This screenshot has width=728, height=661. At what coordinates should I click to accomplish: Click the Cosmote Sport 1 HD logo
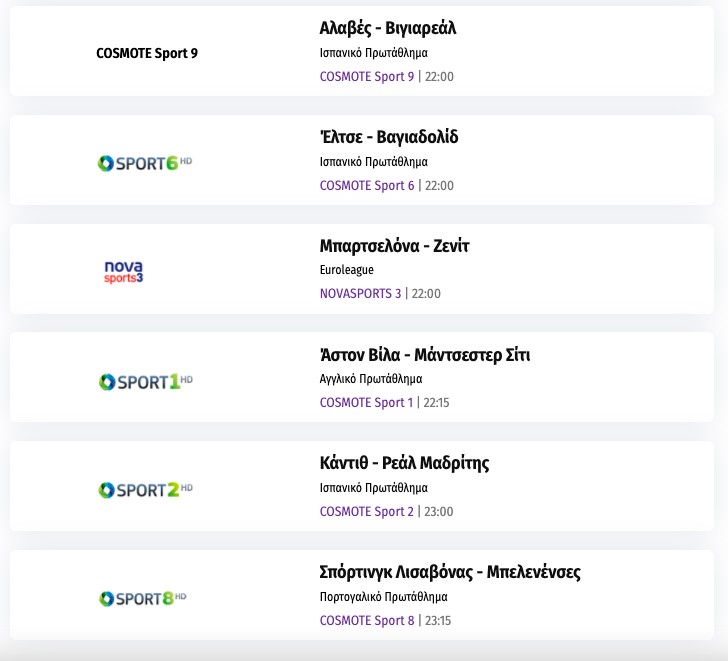144,381
